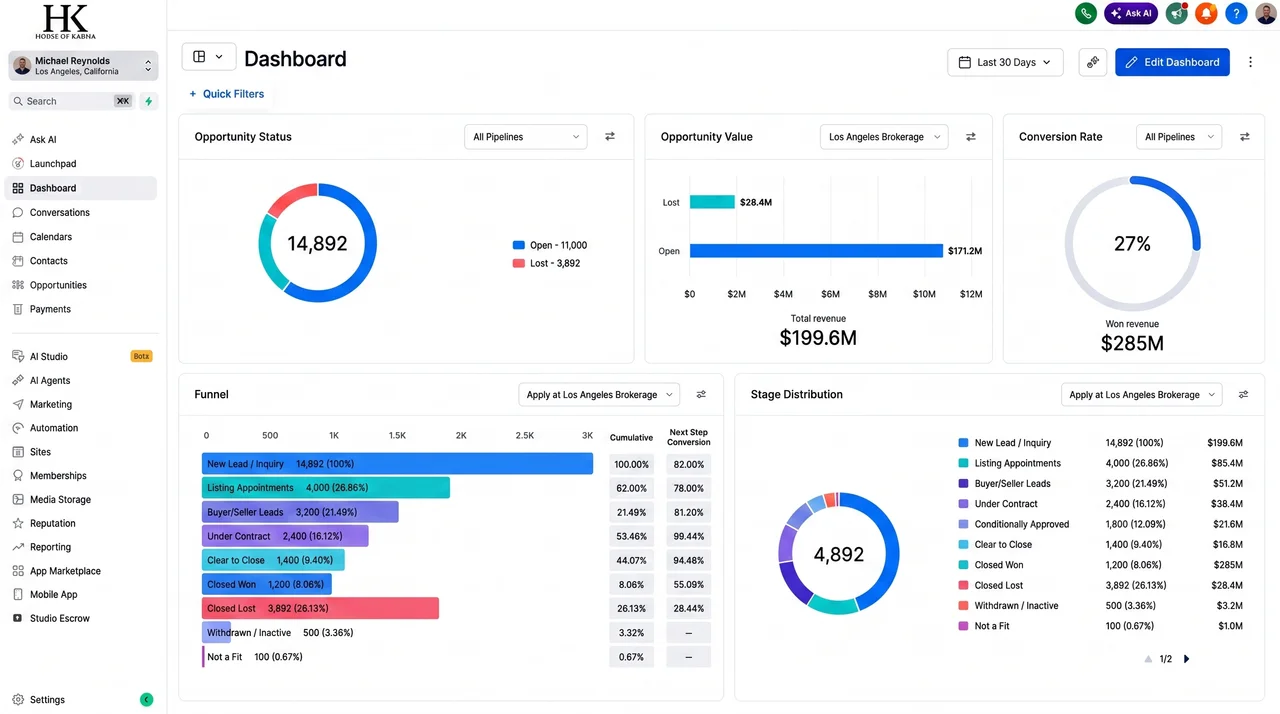Open Stage Distribution widget filter settings icon

click(1243, 395)
